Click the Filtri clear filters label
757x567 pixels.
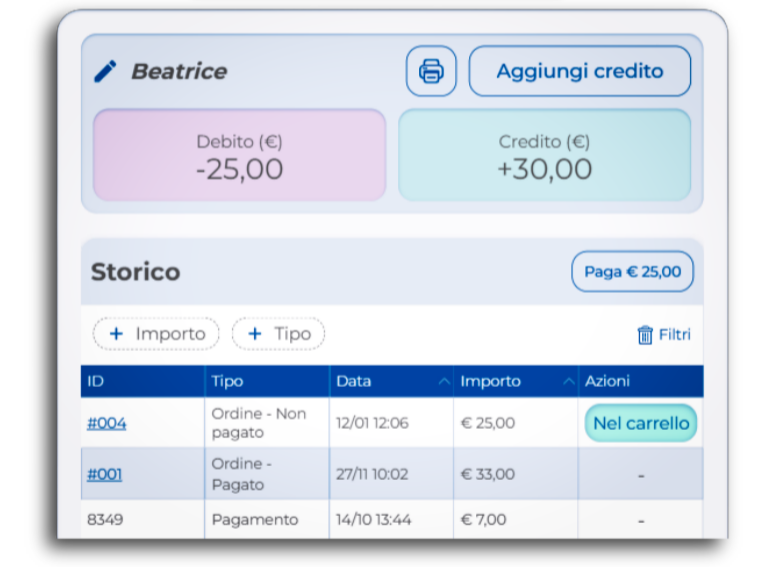(x=674, y=335)
